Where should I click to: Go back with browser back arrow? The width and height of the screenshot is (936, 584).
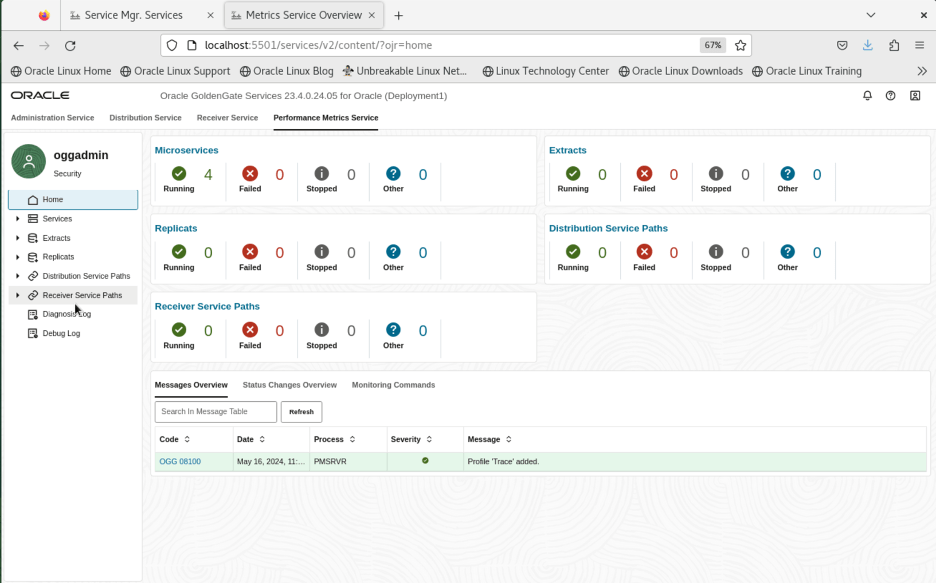19,45
